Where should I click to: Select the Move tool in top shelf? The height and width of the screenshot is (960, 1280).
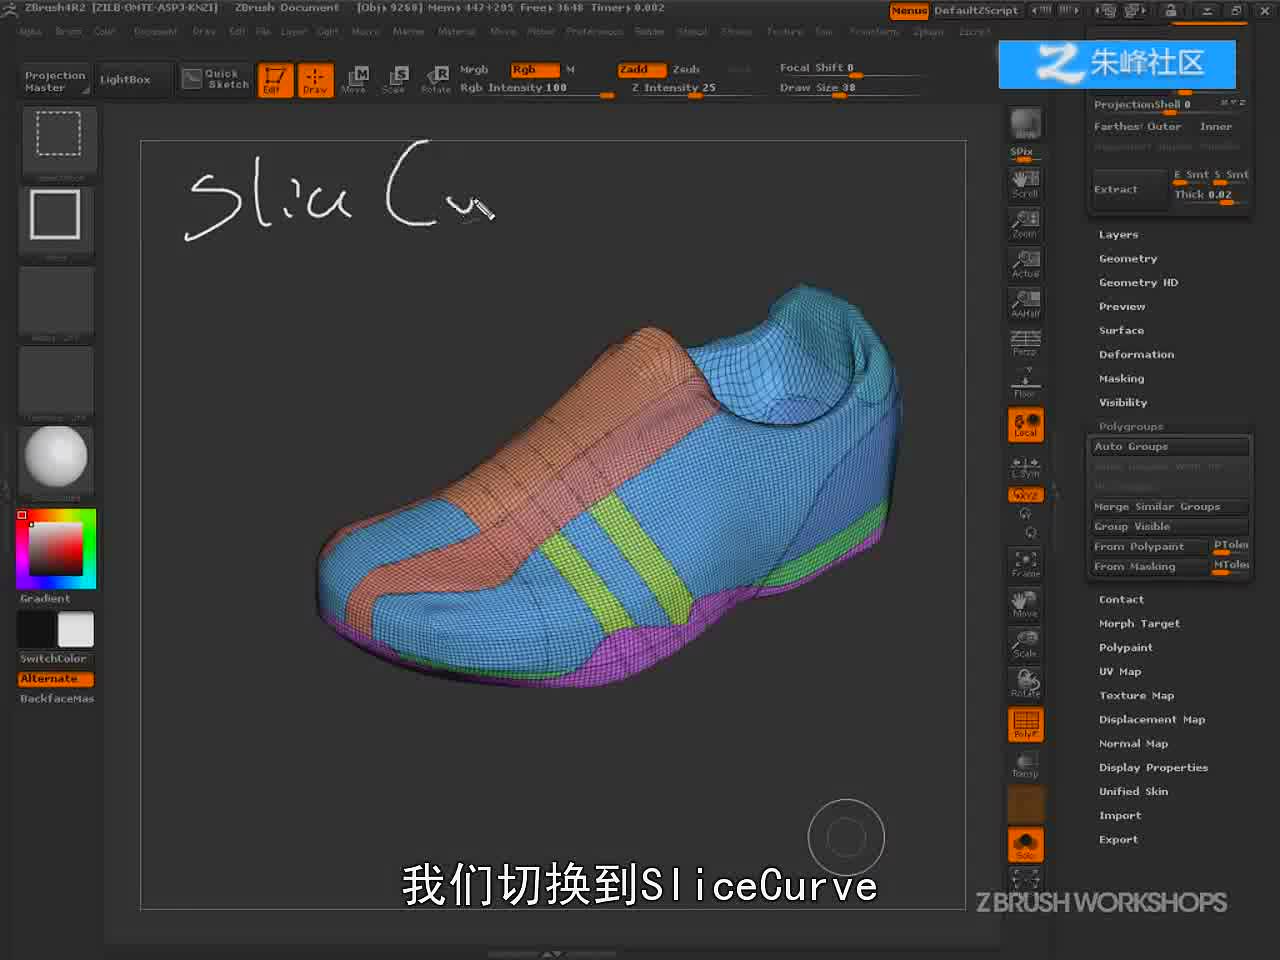click(x=354, y=80)
